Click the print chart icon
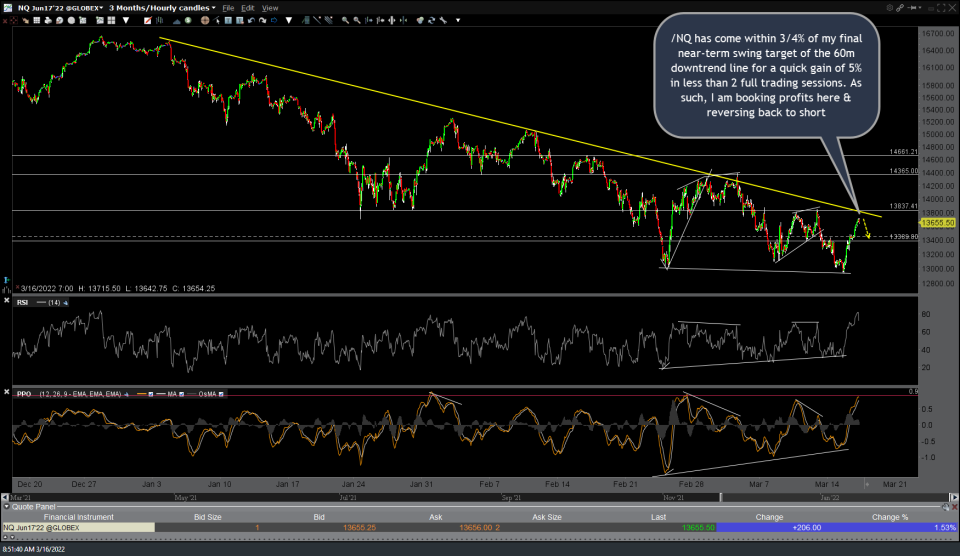This screenshot has width=960, height=556. click(x=48, y=20)
